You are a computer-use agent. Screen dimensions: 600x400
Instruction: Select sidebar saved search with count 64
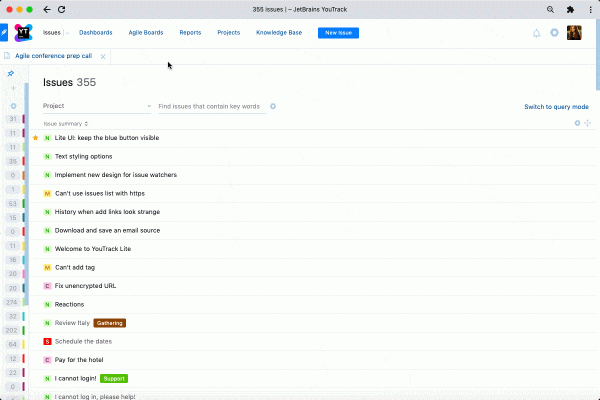13,344
